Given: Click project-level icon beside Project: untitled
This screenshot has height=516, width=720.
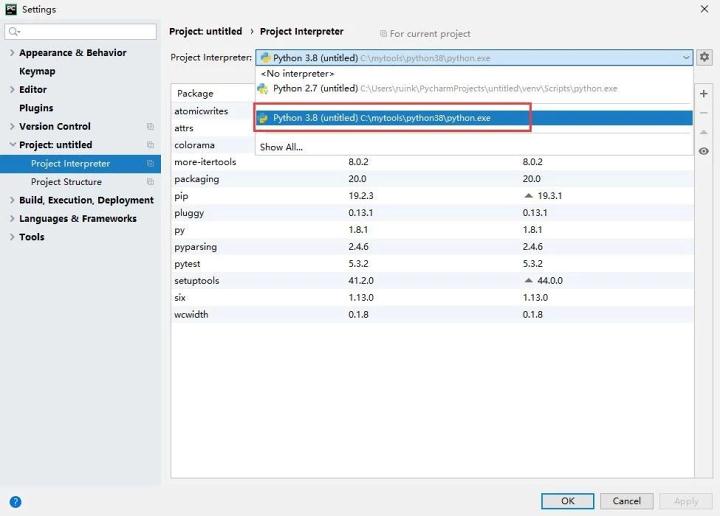Looking at the screenshot, I should [150, 145].
